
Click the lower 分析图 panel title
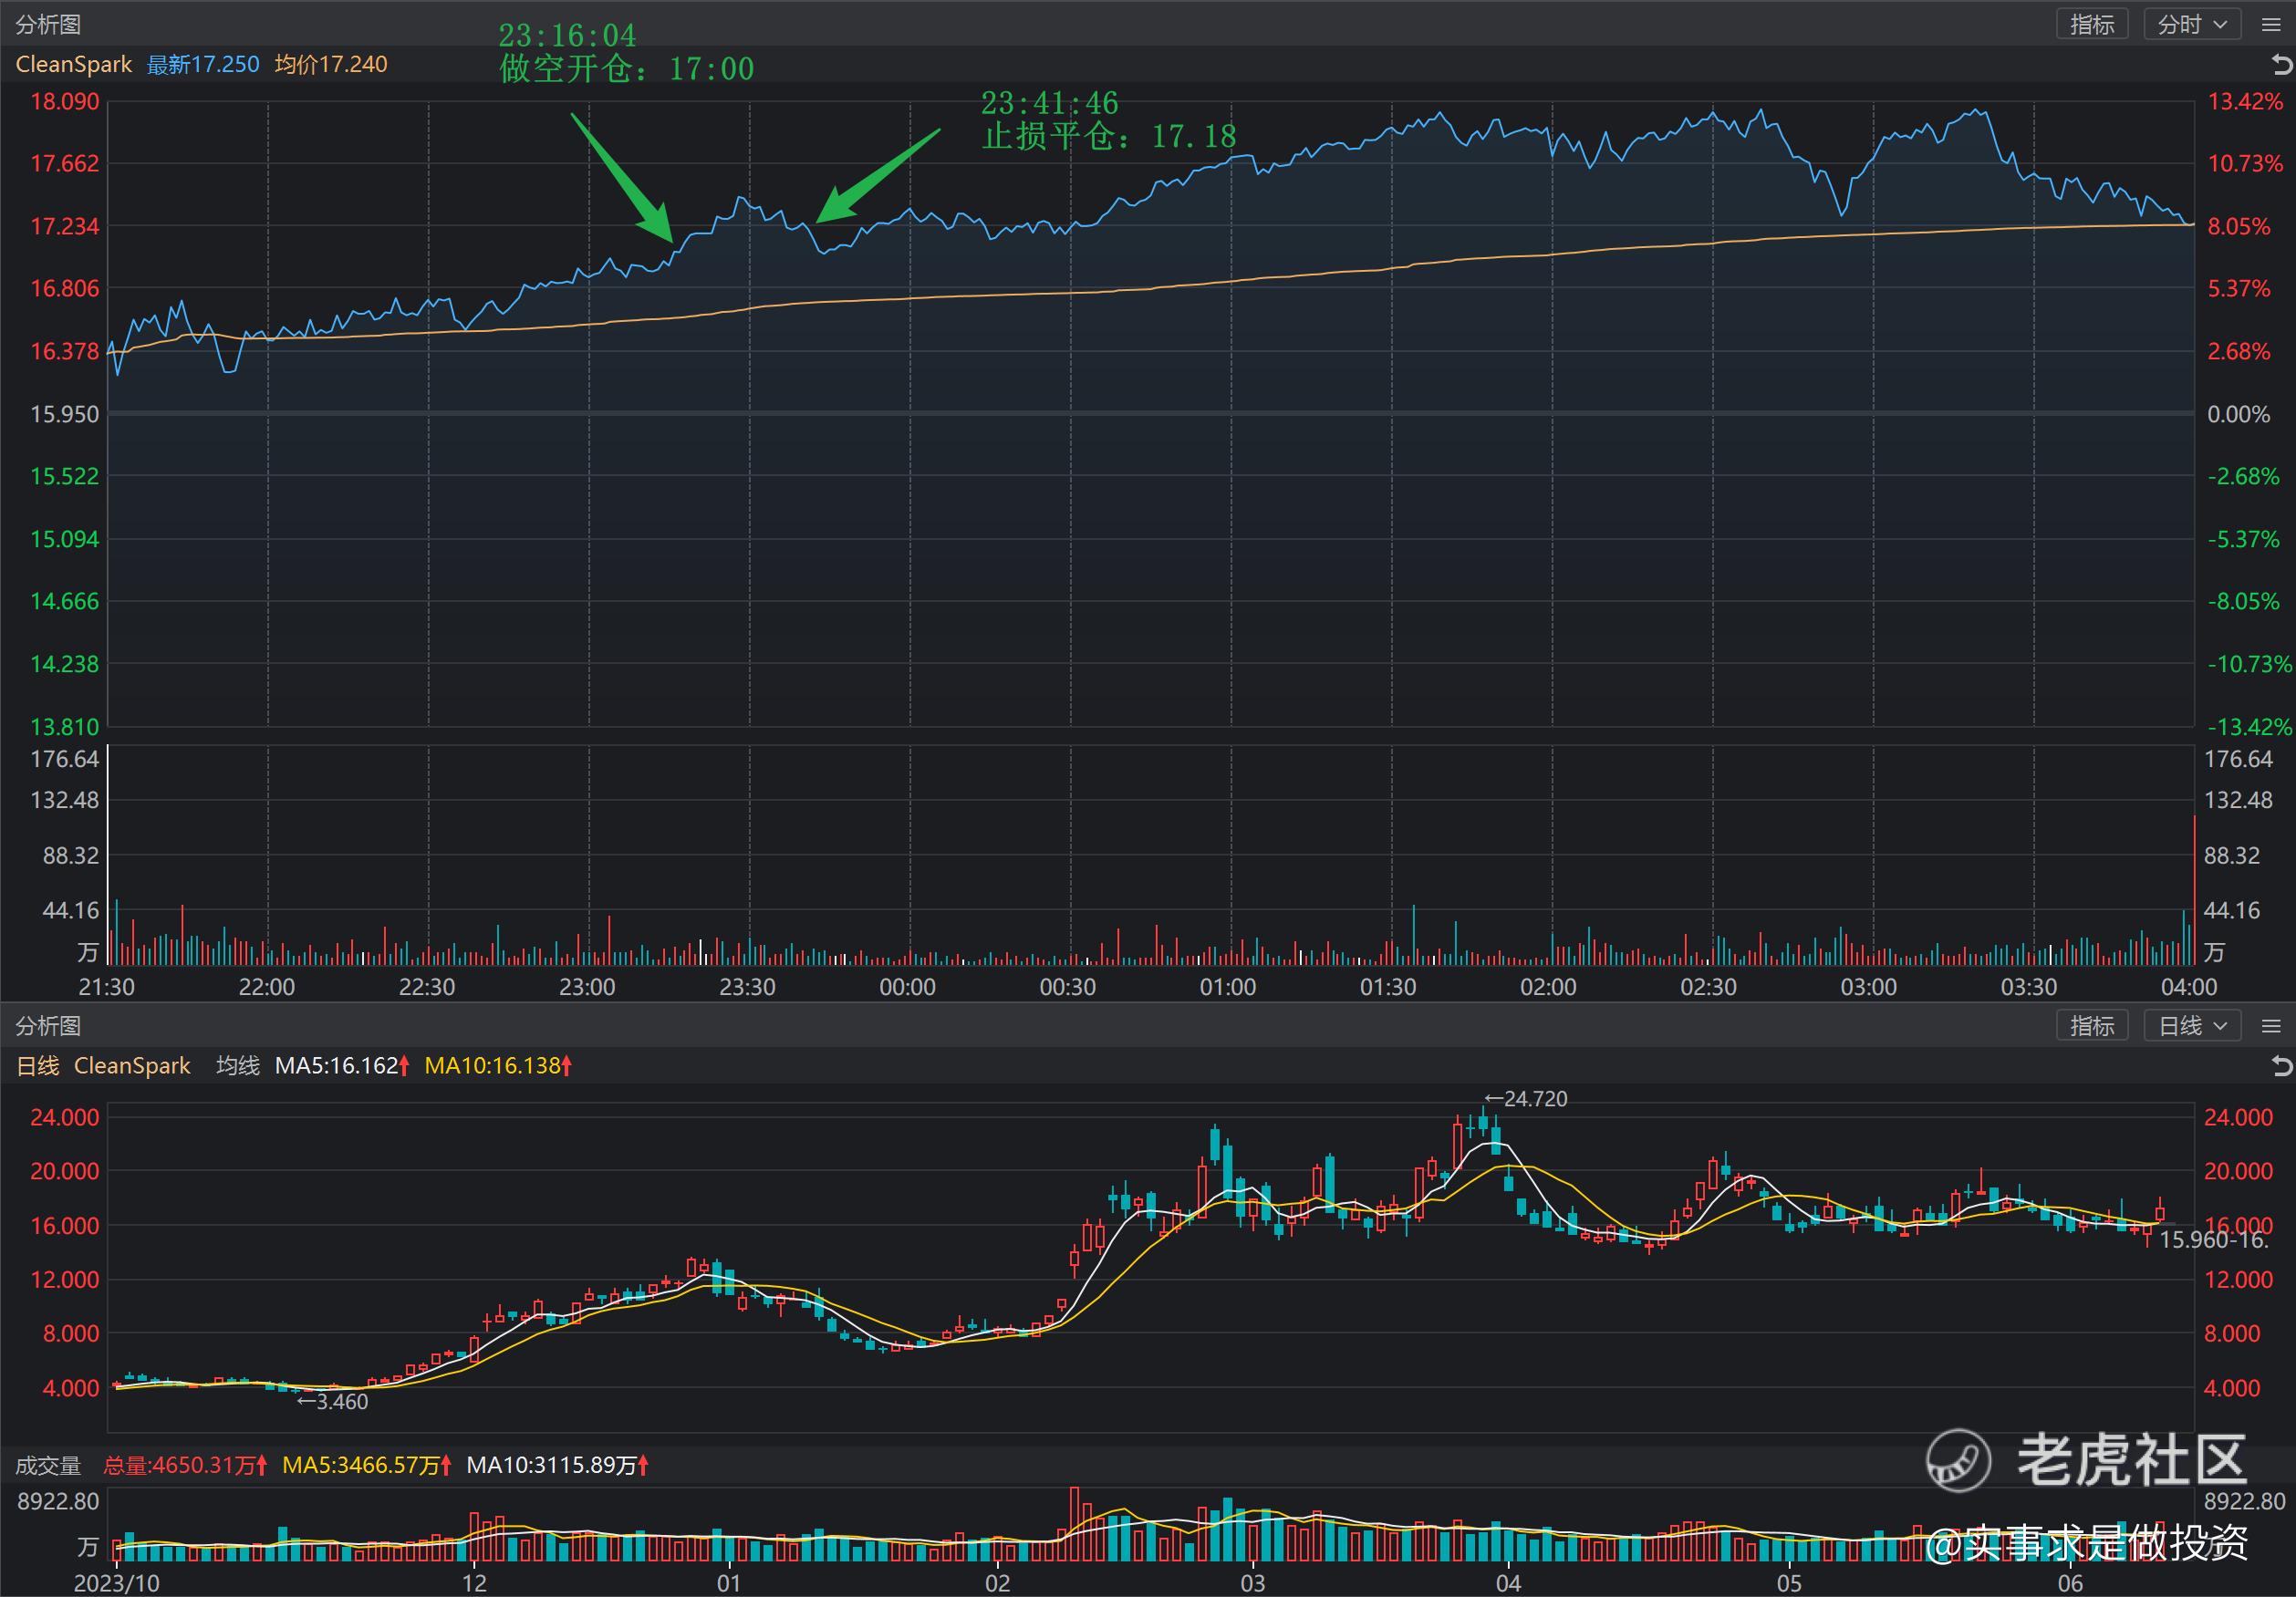click(48, 1026)
